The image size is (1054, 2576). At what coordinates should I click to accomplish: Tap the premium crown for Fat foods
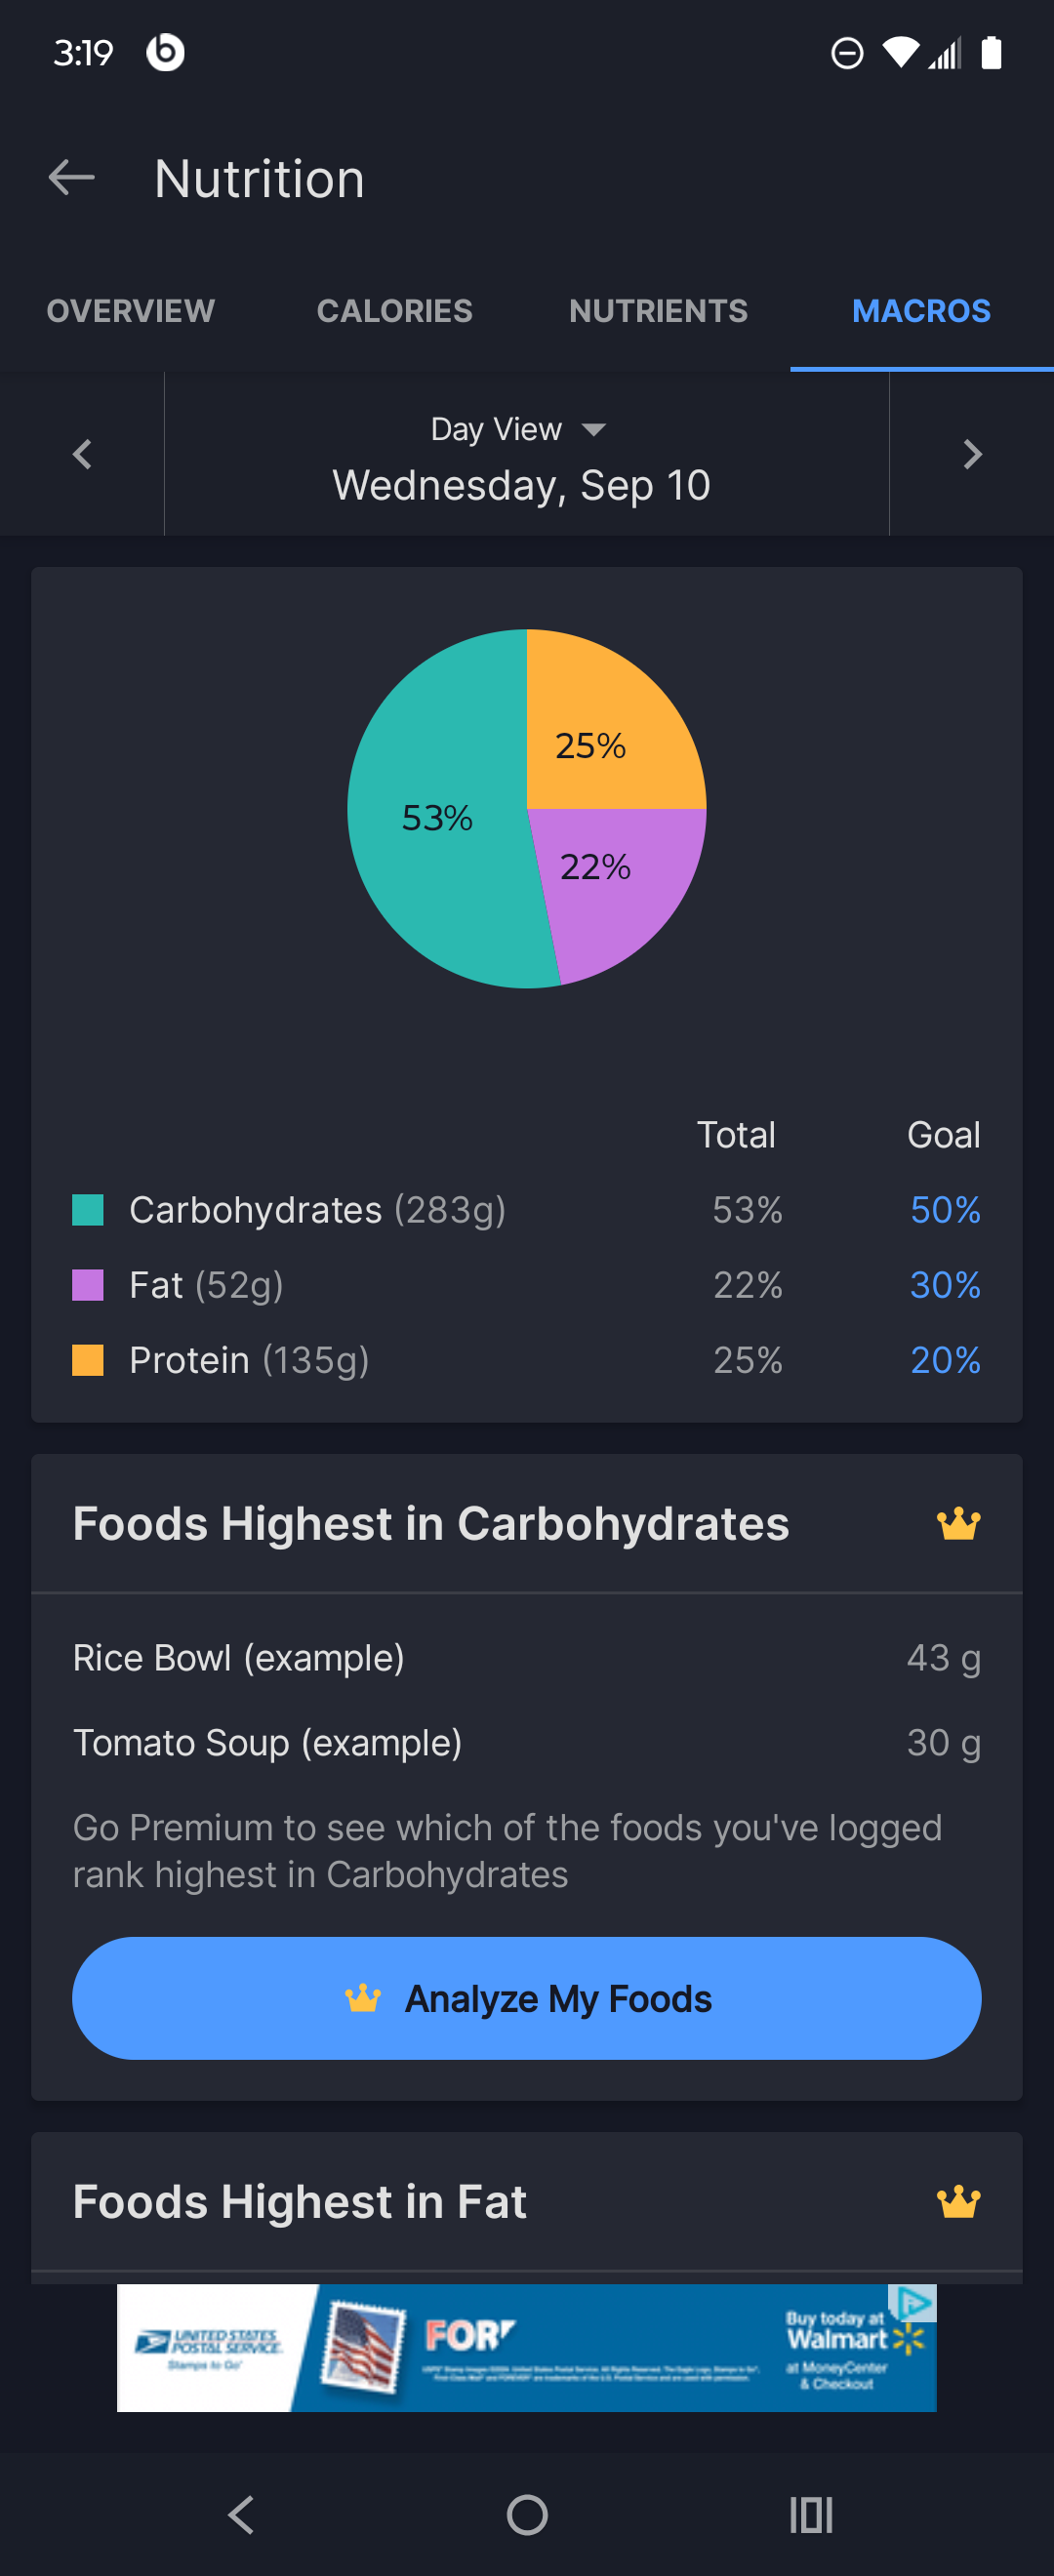[958, 2201]
